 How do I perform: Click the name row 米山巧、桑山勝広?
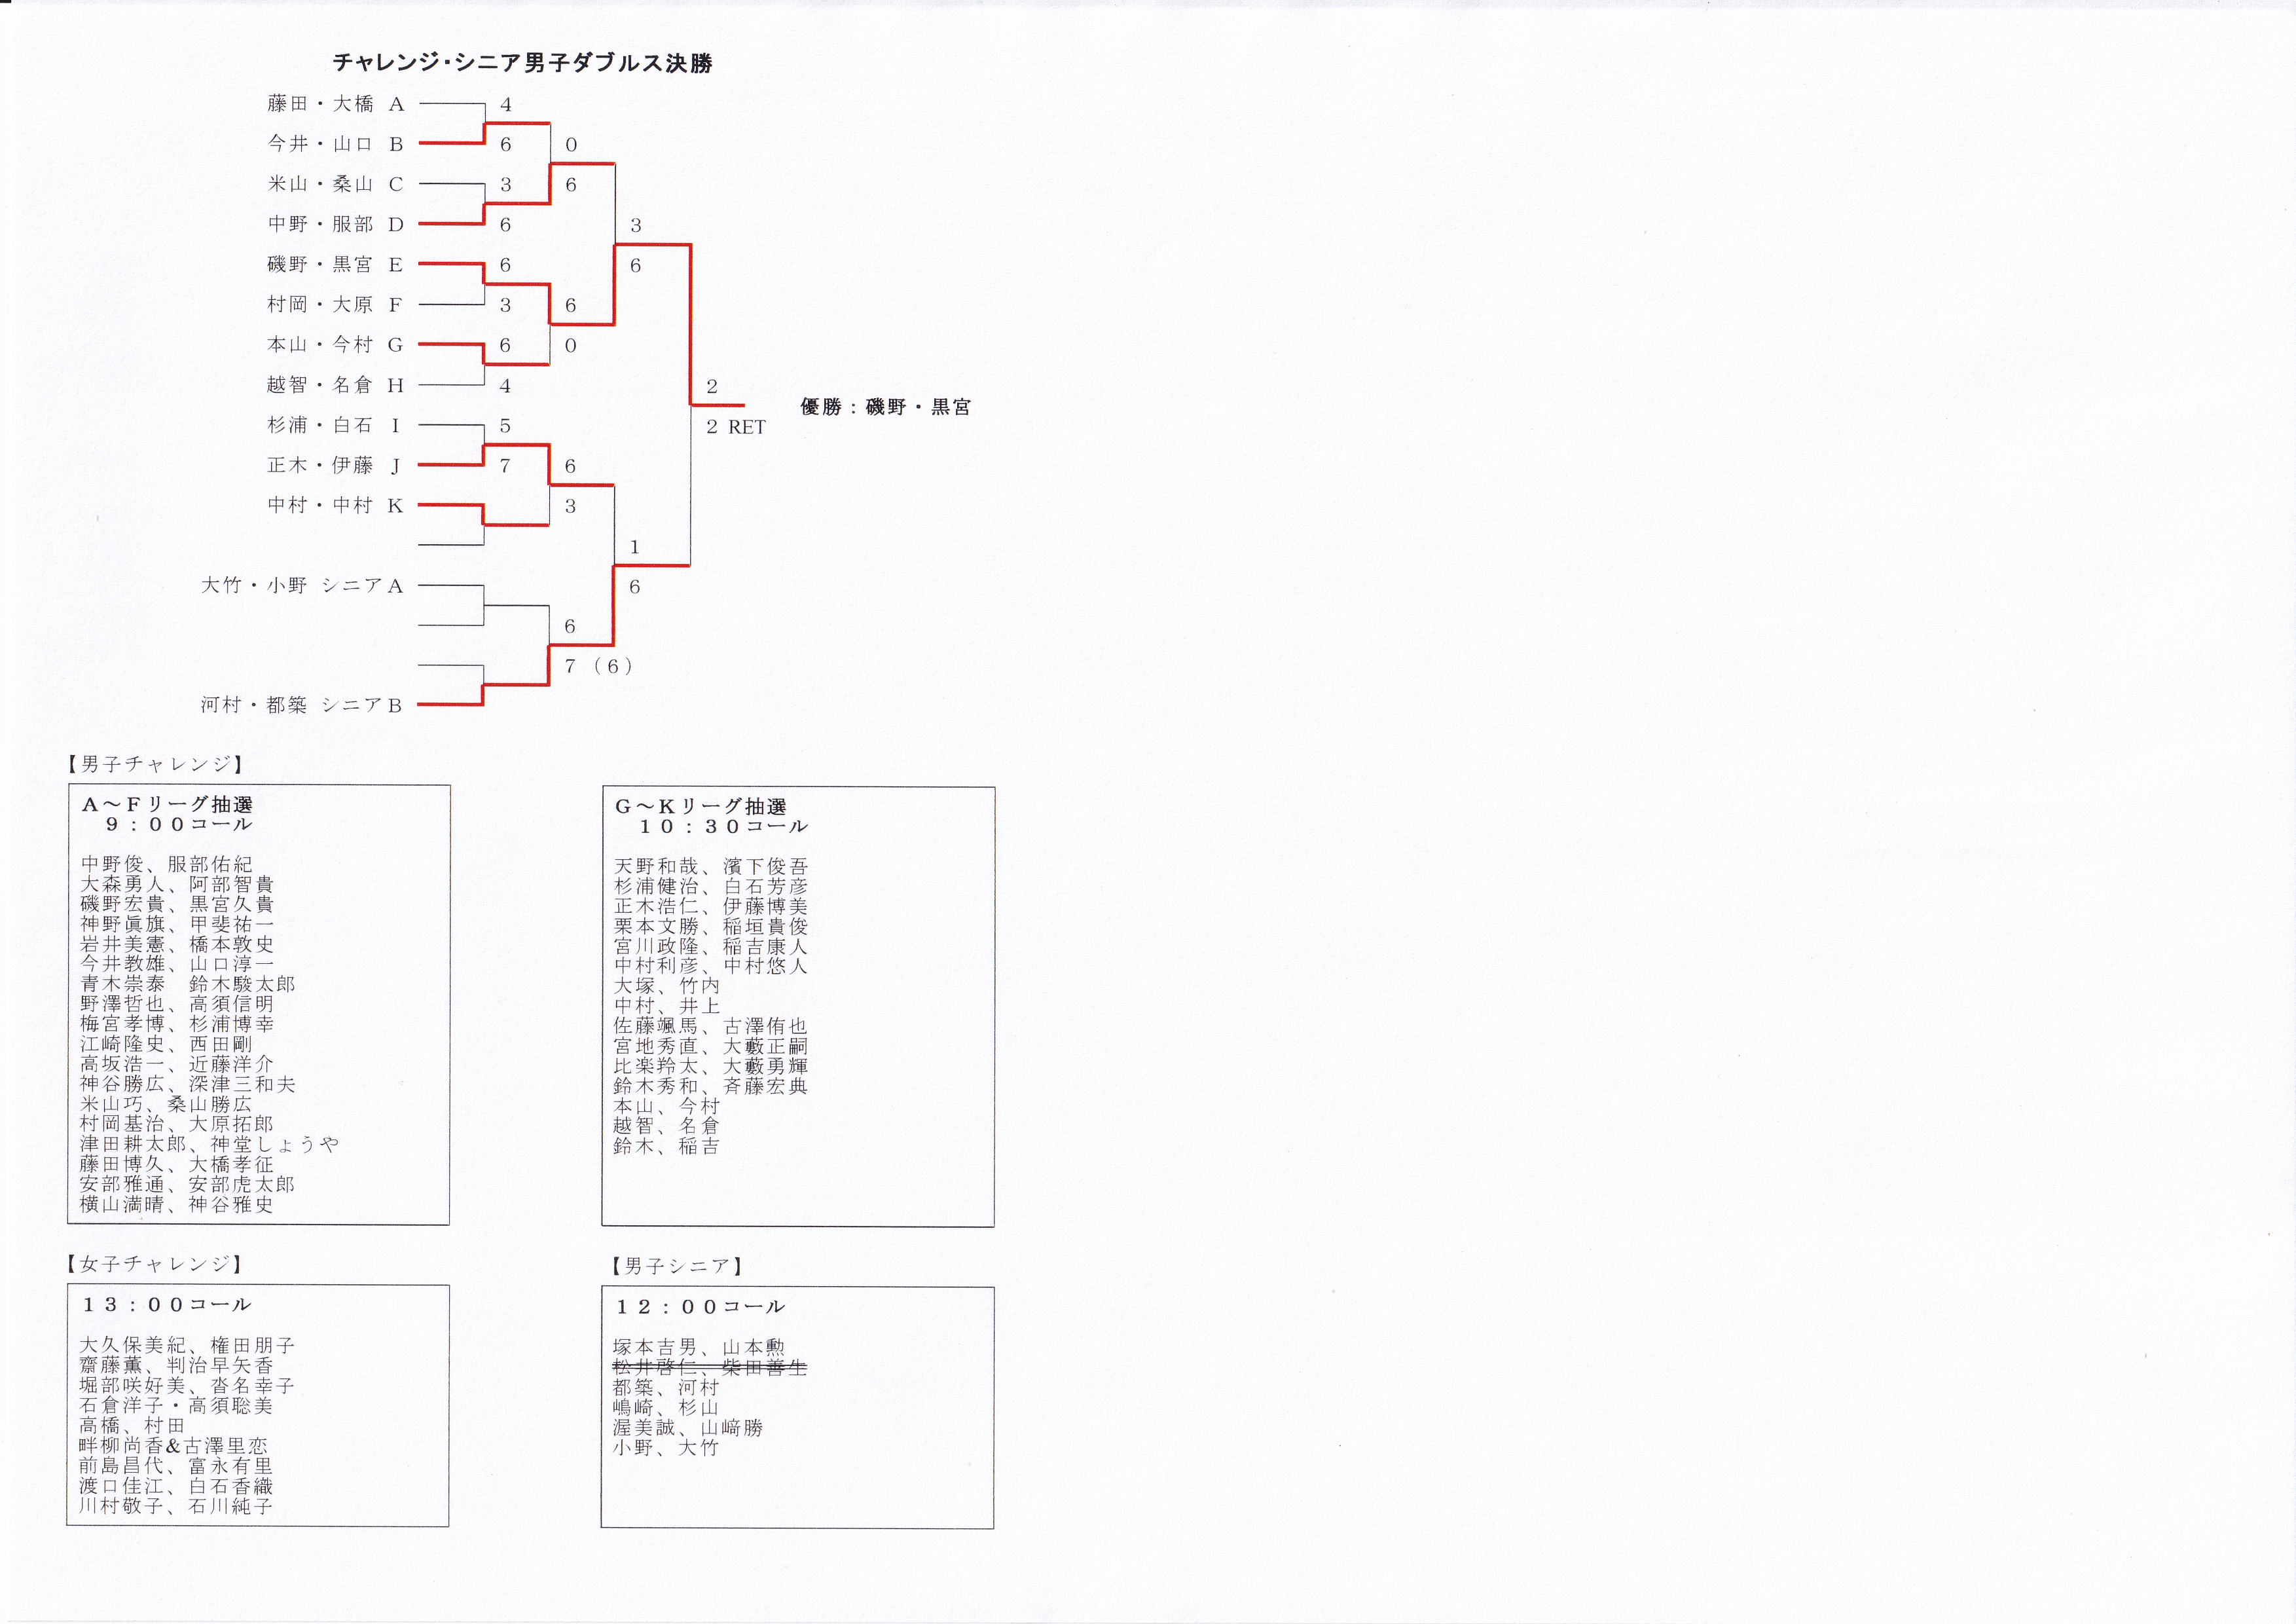(x=167, y=1104)
